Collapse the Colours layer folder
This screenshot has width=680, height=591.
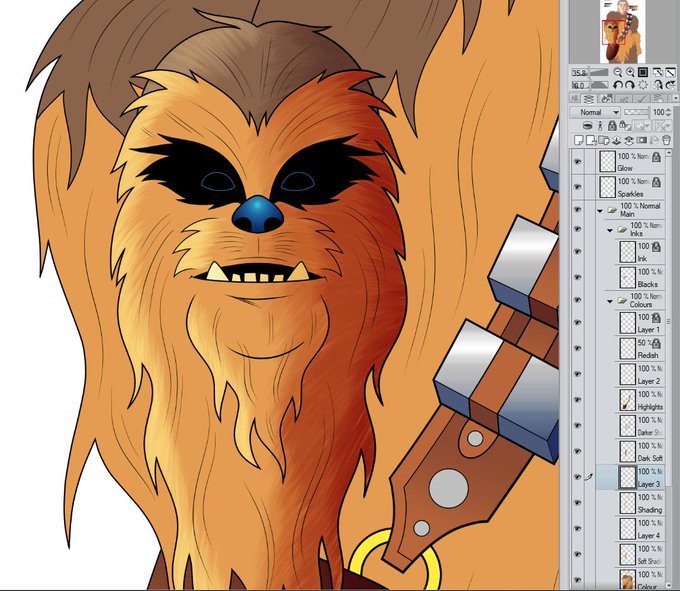[610, 301]
